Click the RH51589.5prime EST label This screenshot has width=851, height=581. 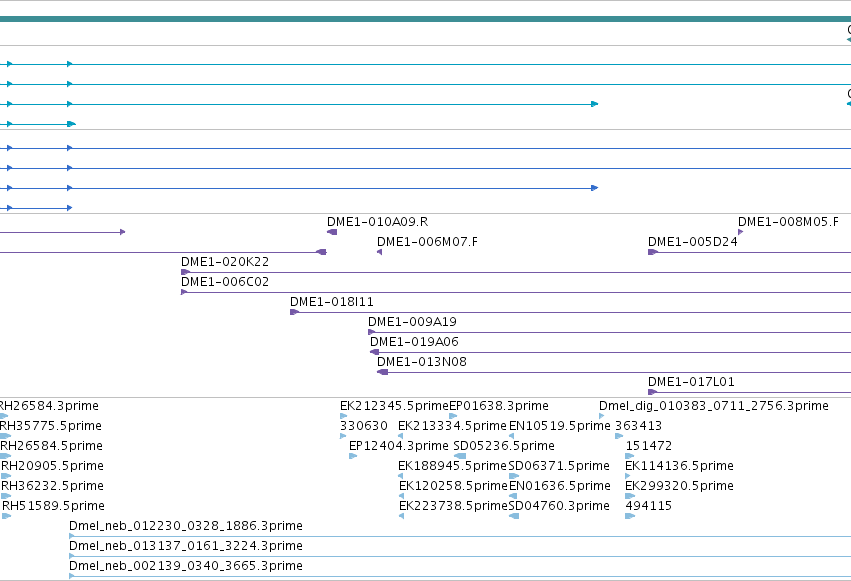click(53, 506)
